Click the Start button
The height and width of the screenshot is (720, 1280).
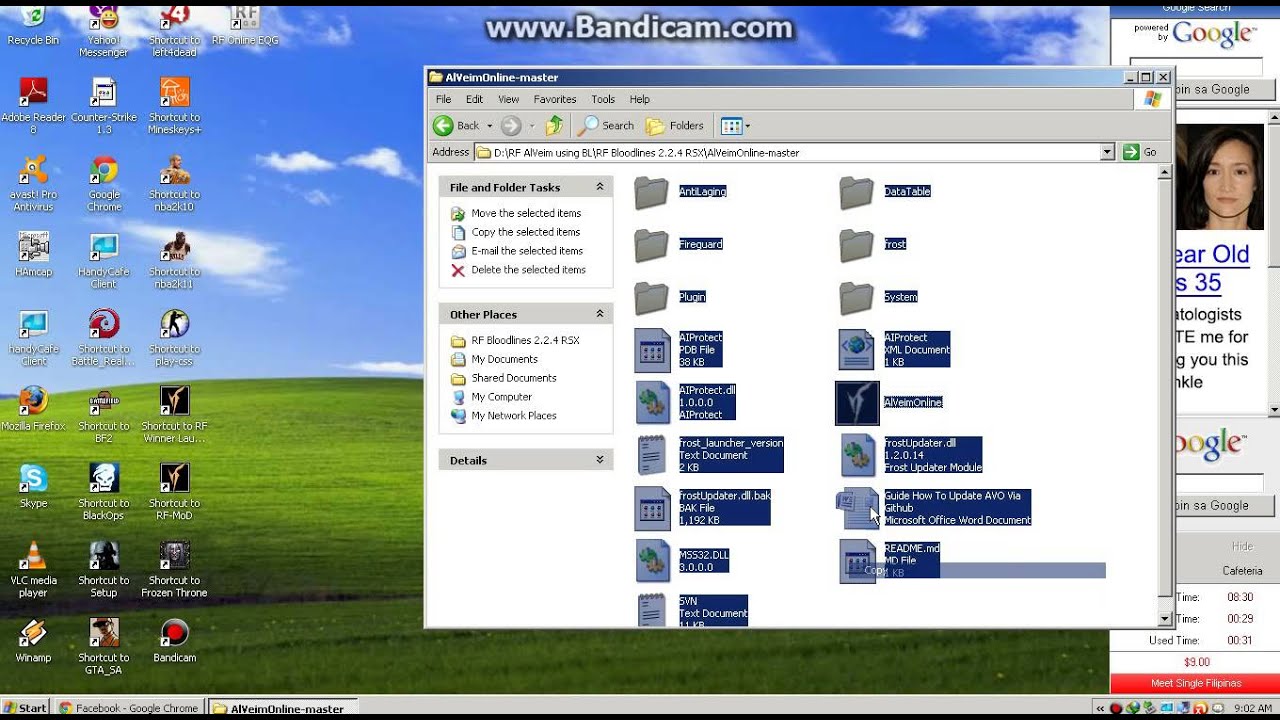tap(25, 708)
